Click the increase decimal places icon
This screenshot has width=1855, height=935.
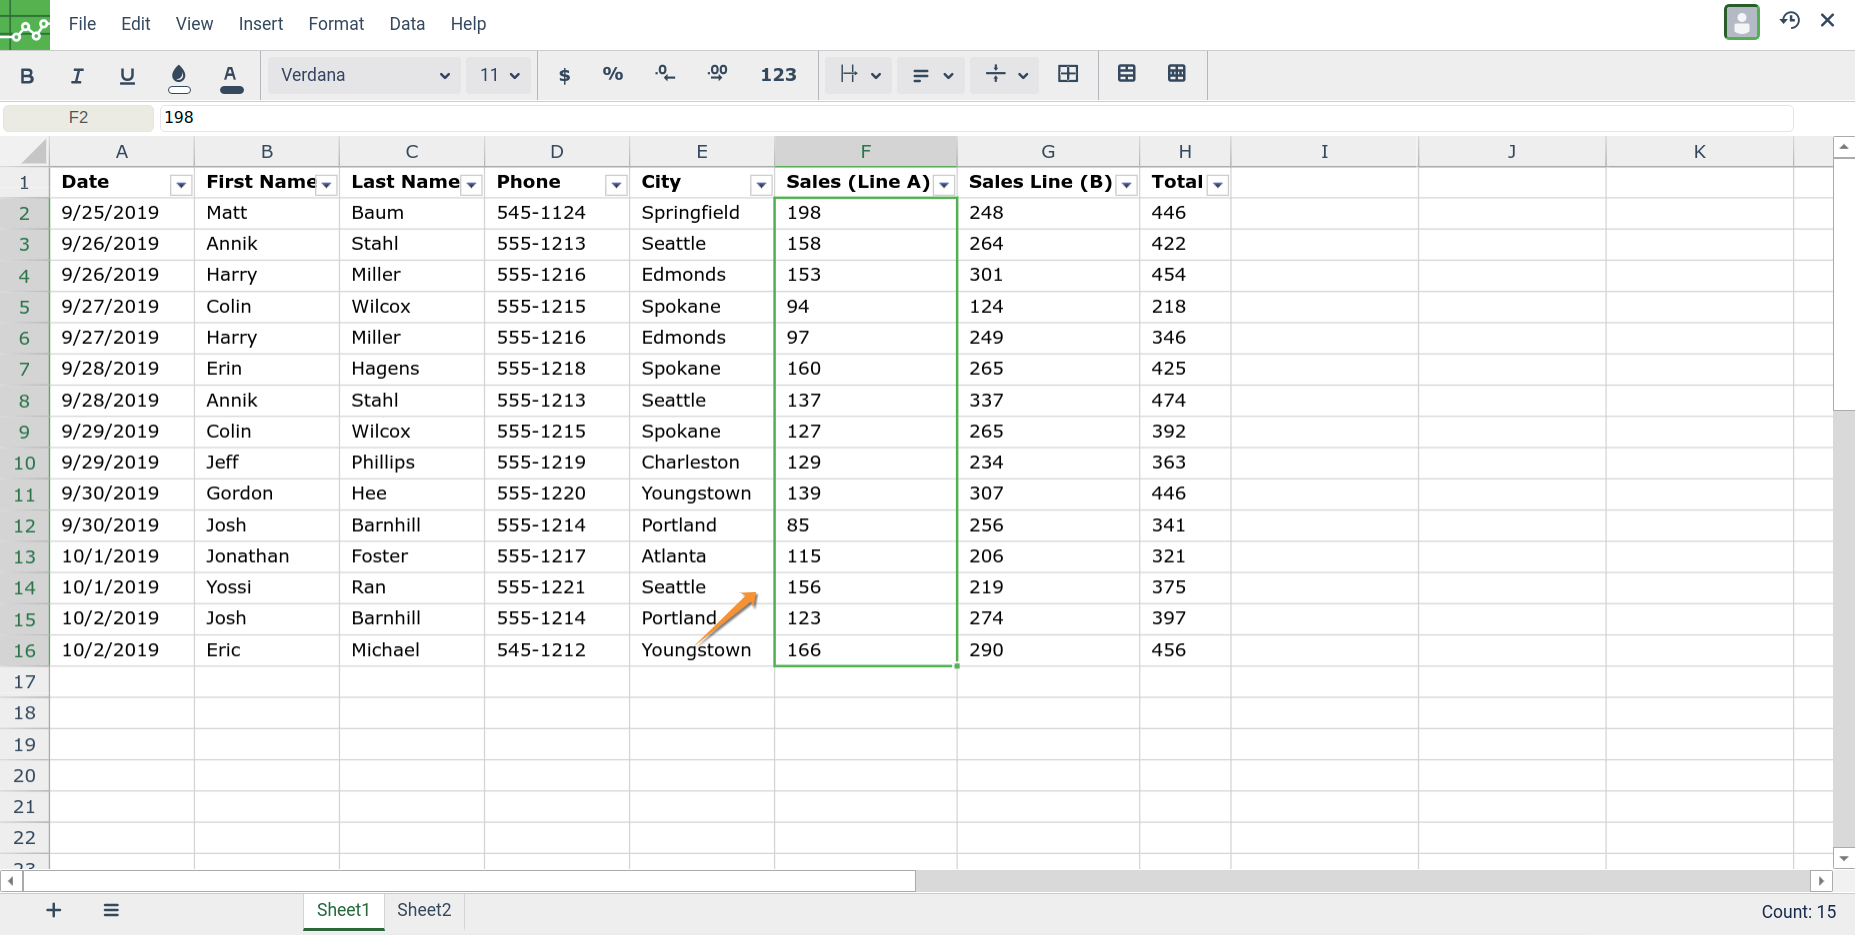717,75
